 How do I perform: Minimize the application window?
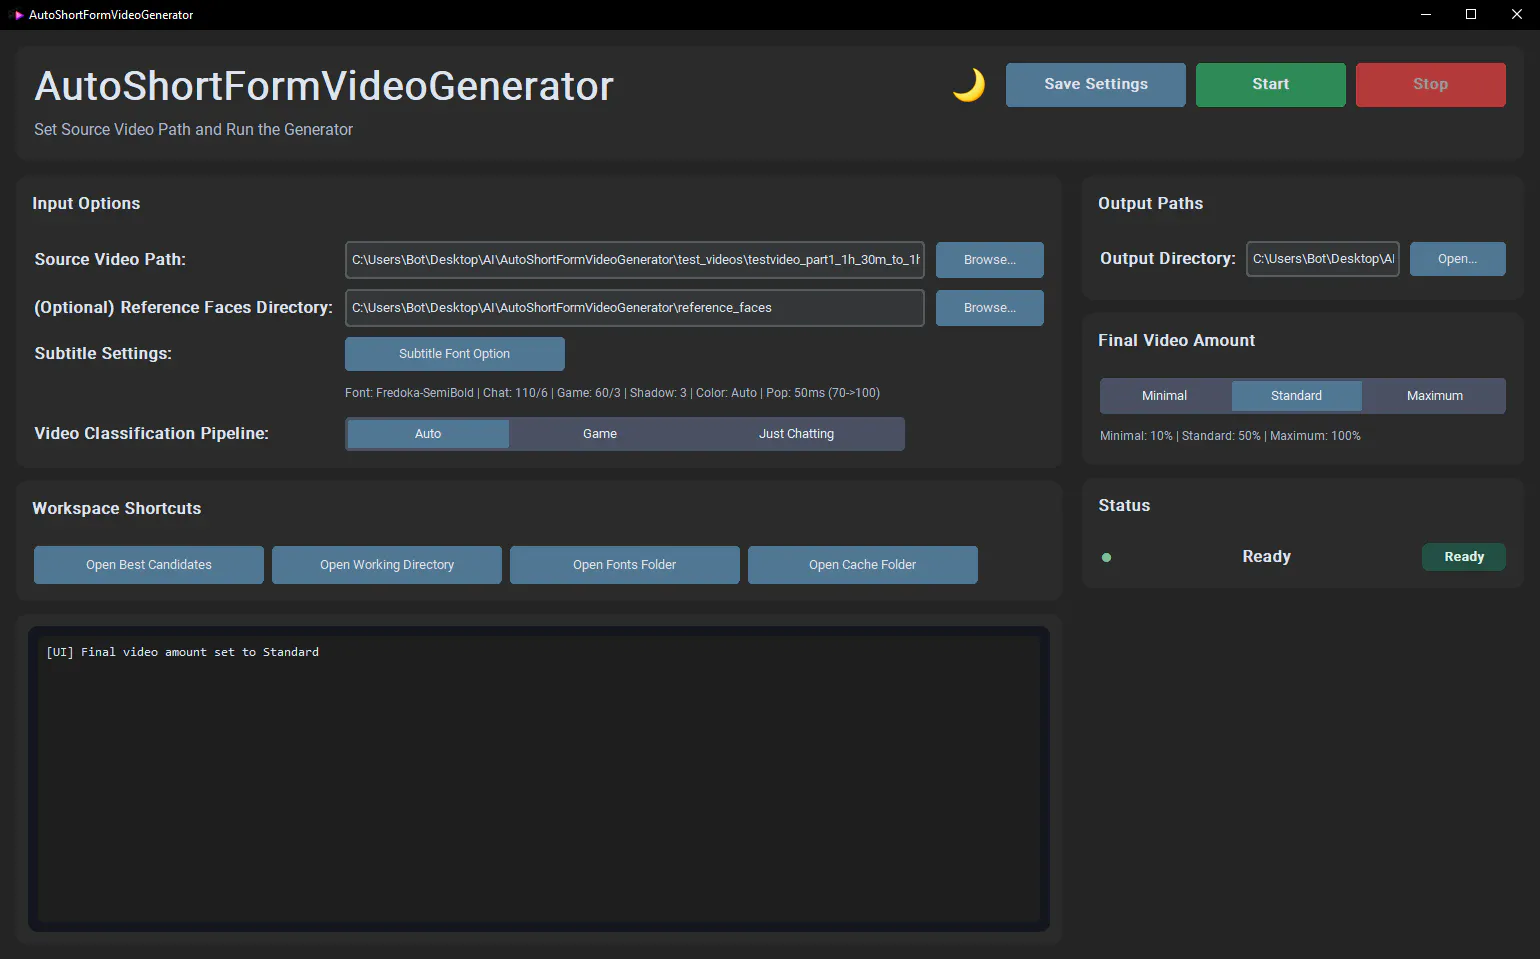click(1425, 14)
